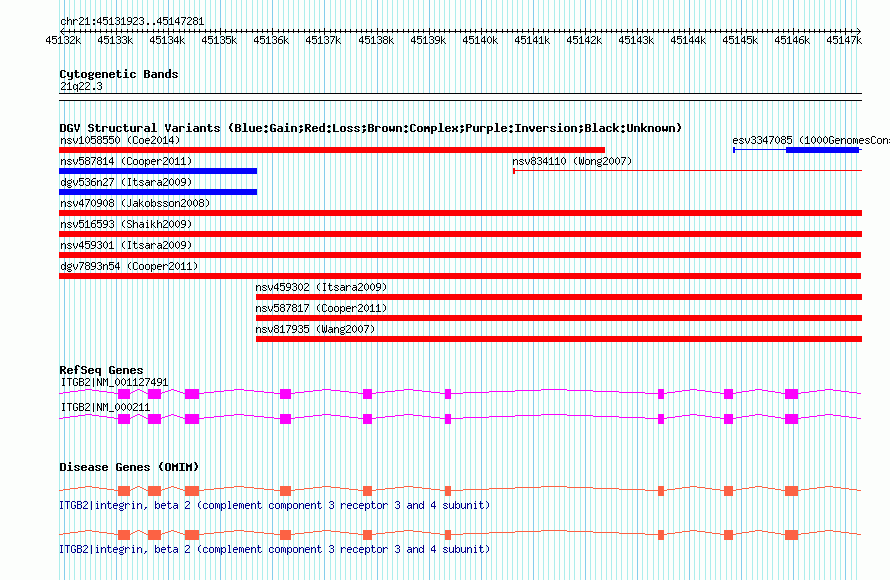The width and height of the screenshot is (890, 580).
Task: Open the esv3347085 (1000Genomes) label
Action: coord(811,140)
